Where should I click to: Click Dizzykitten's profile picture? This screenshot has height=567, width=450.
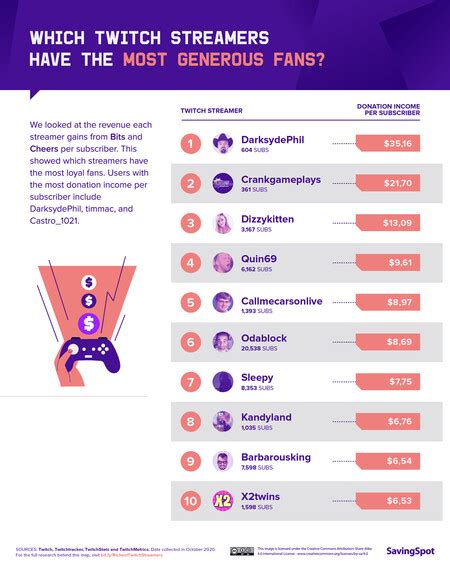point(223,223)
